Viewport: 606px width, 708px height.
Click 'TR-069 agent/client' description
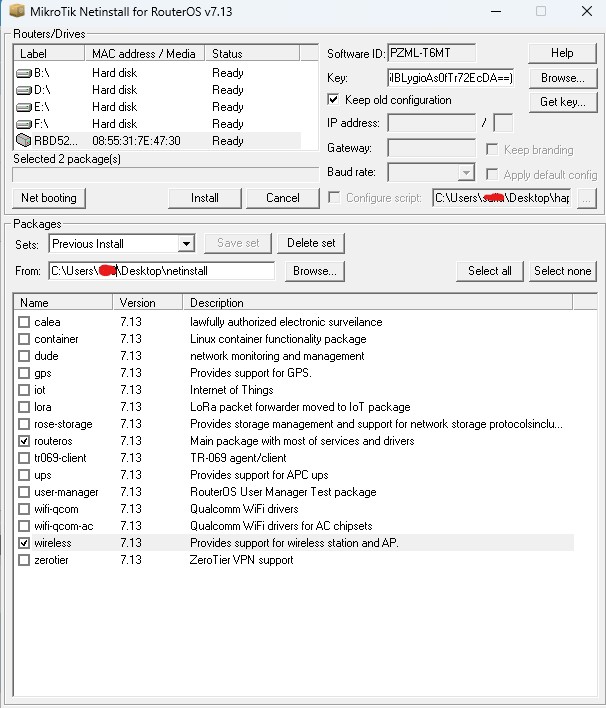point(238,458)
